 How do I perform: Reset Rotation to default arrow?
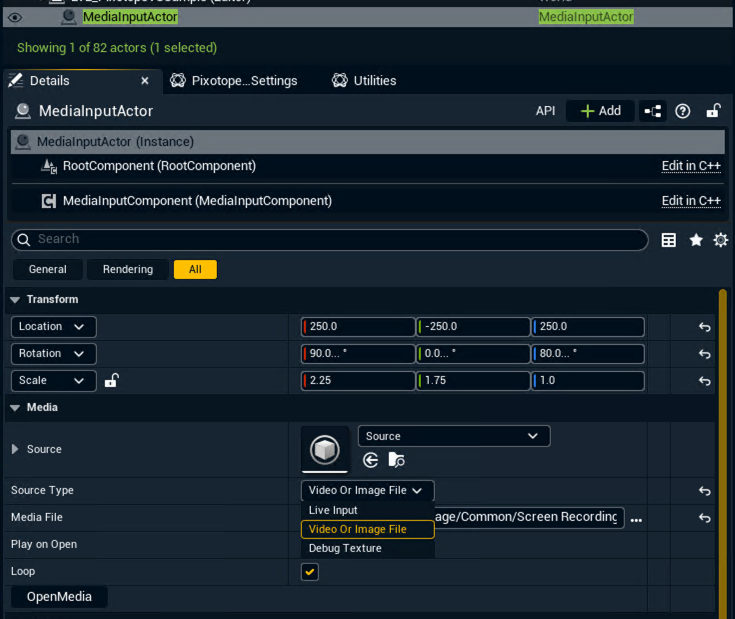tap(705, 354)
